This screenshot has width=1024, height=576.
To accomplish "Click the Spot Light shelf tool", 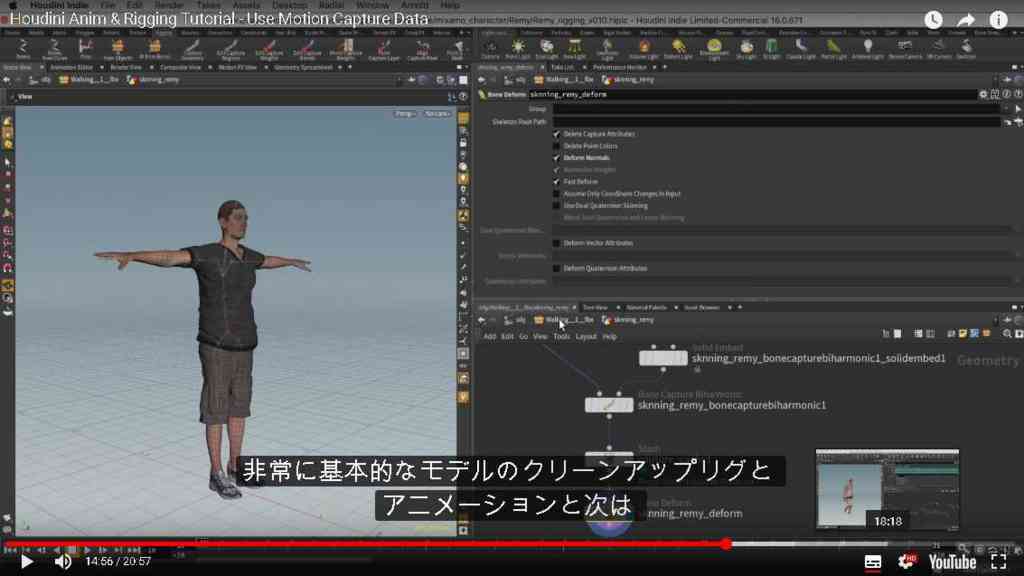I will click(547, 48).
